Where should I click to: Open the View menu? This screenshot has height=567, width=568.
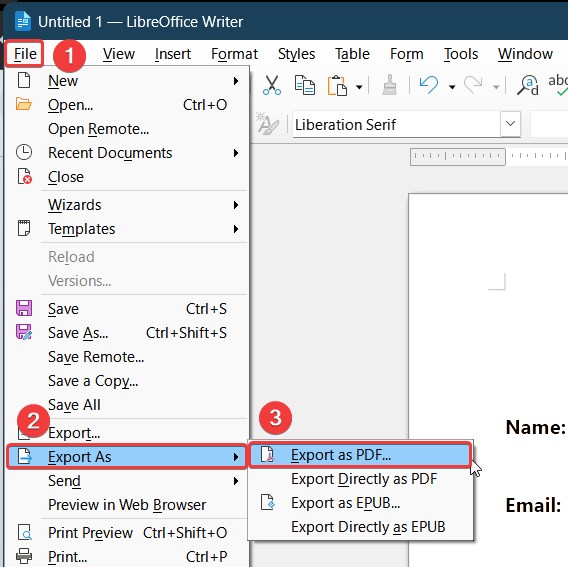[118, 54]
